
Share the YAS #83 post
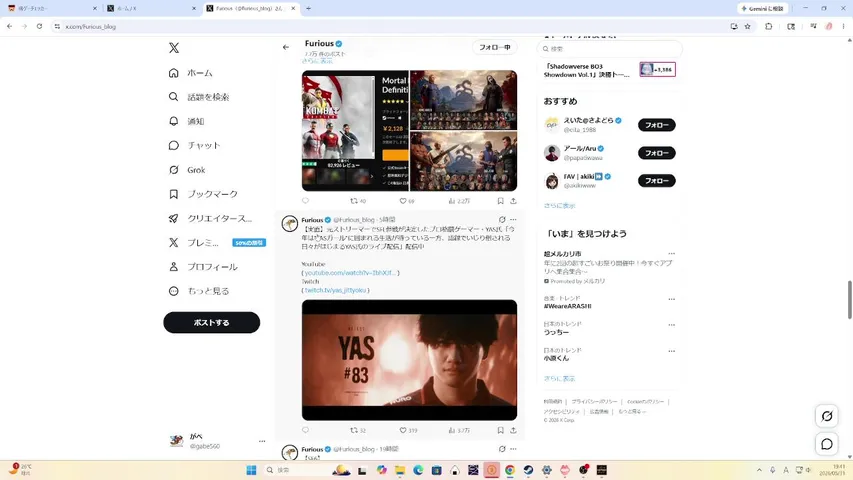513,430
